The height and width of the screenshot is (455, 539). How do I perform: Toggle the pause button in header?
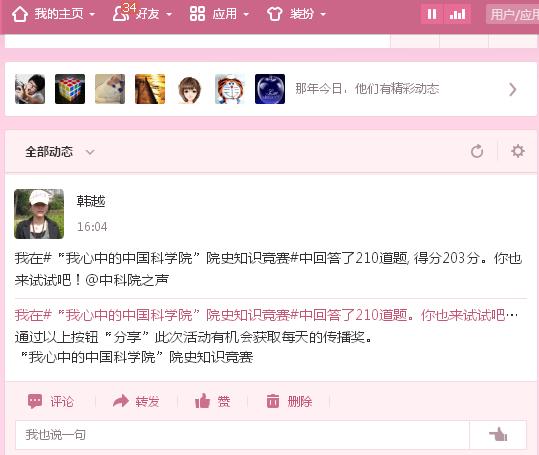pos(432,14)
